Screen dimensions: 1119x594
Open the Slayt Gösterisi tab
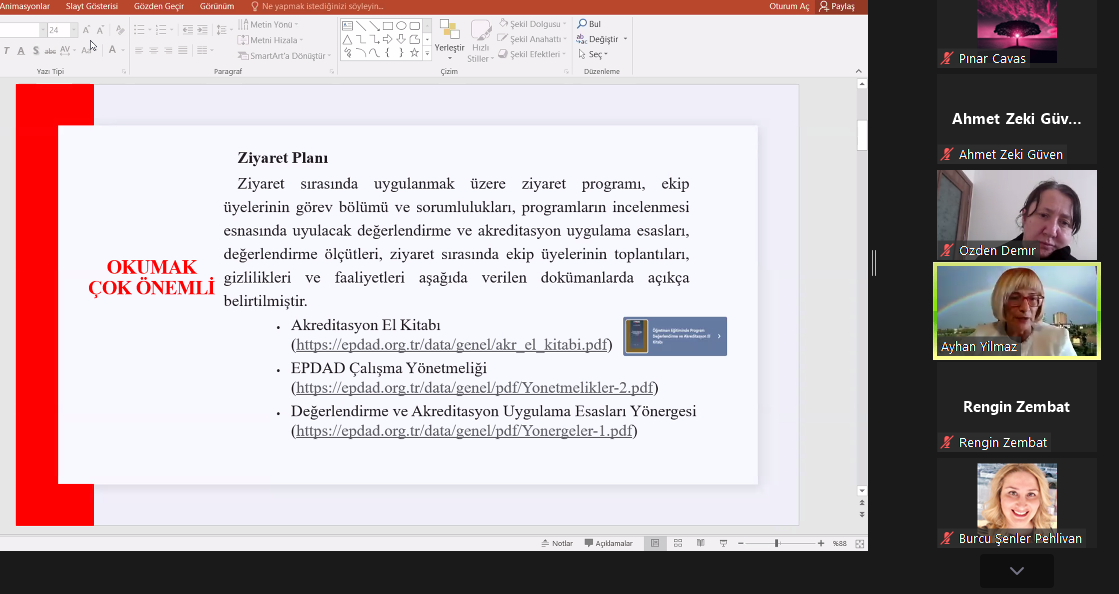click(92, 6)
